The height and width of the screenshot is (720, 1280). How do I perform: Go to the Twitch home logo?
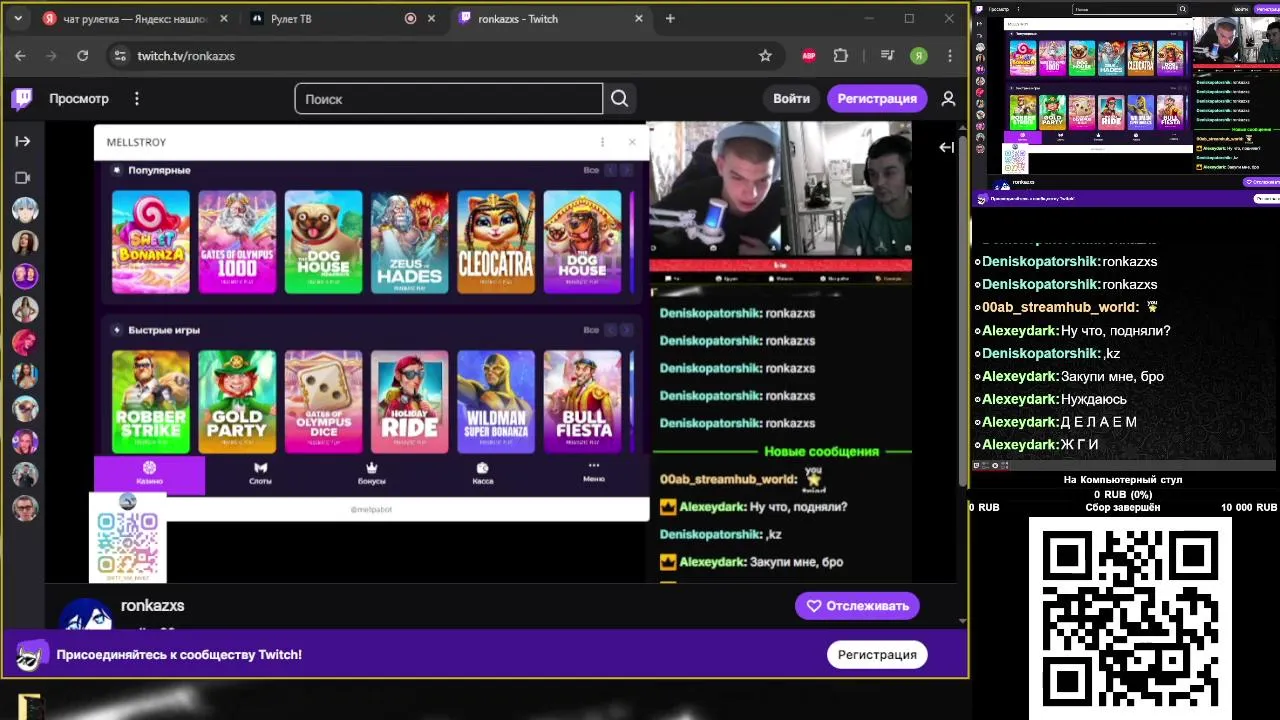point(22,98)
